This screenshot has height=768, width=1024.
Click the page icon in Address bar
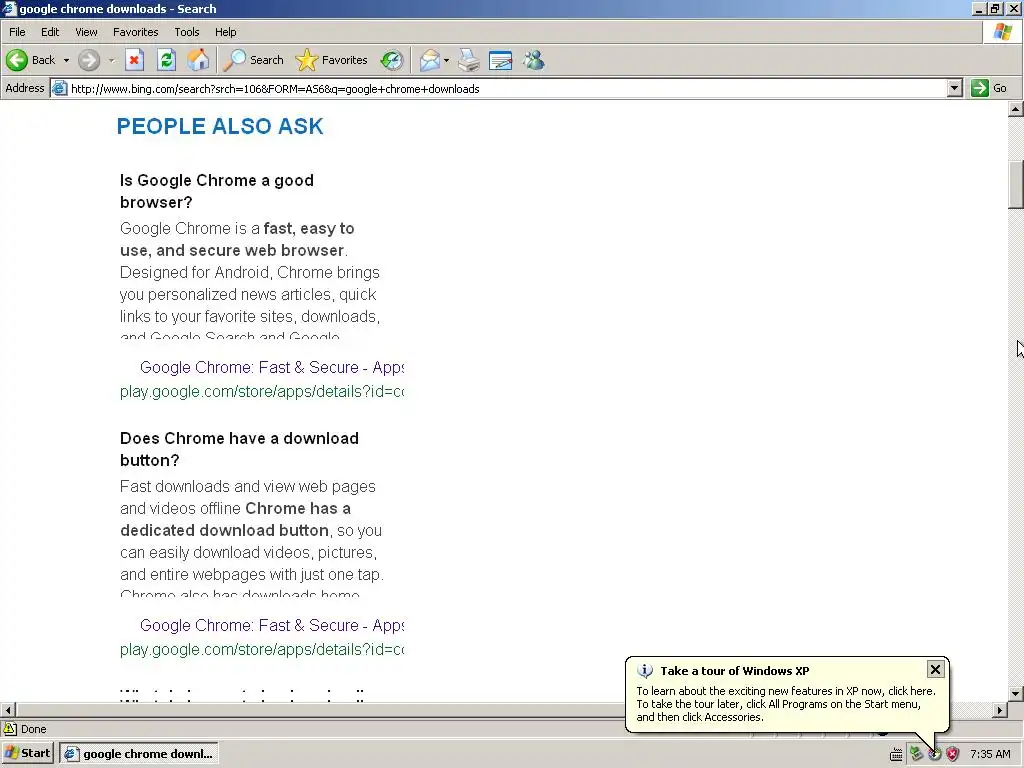click(x=59, y=88)
